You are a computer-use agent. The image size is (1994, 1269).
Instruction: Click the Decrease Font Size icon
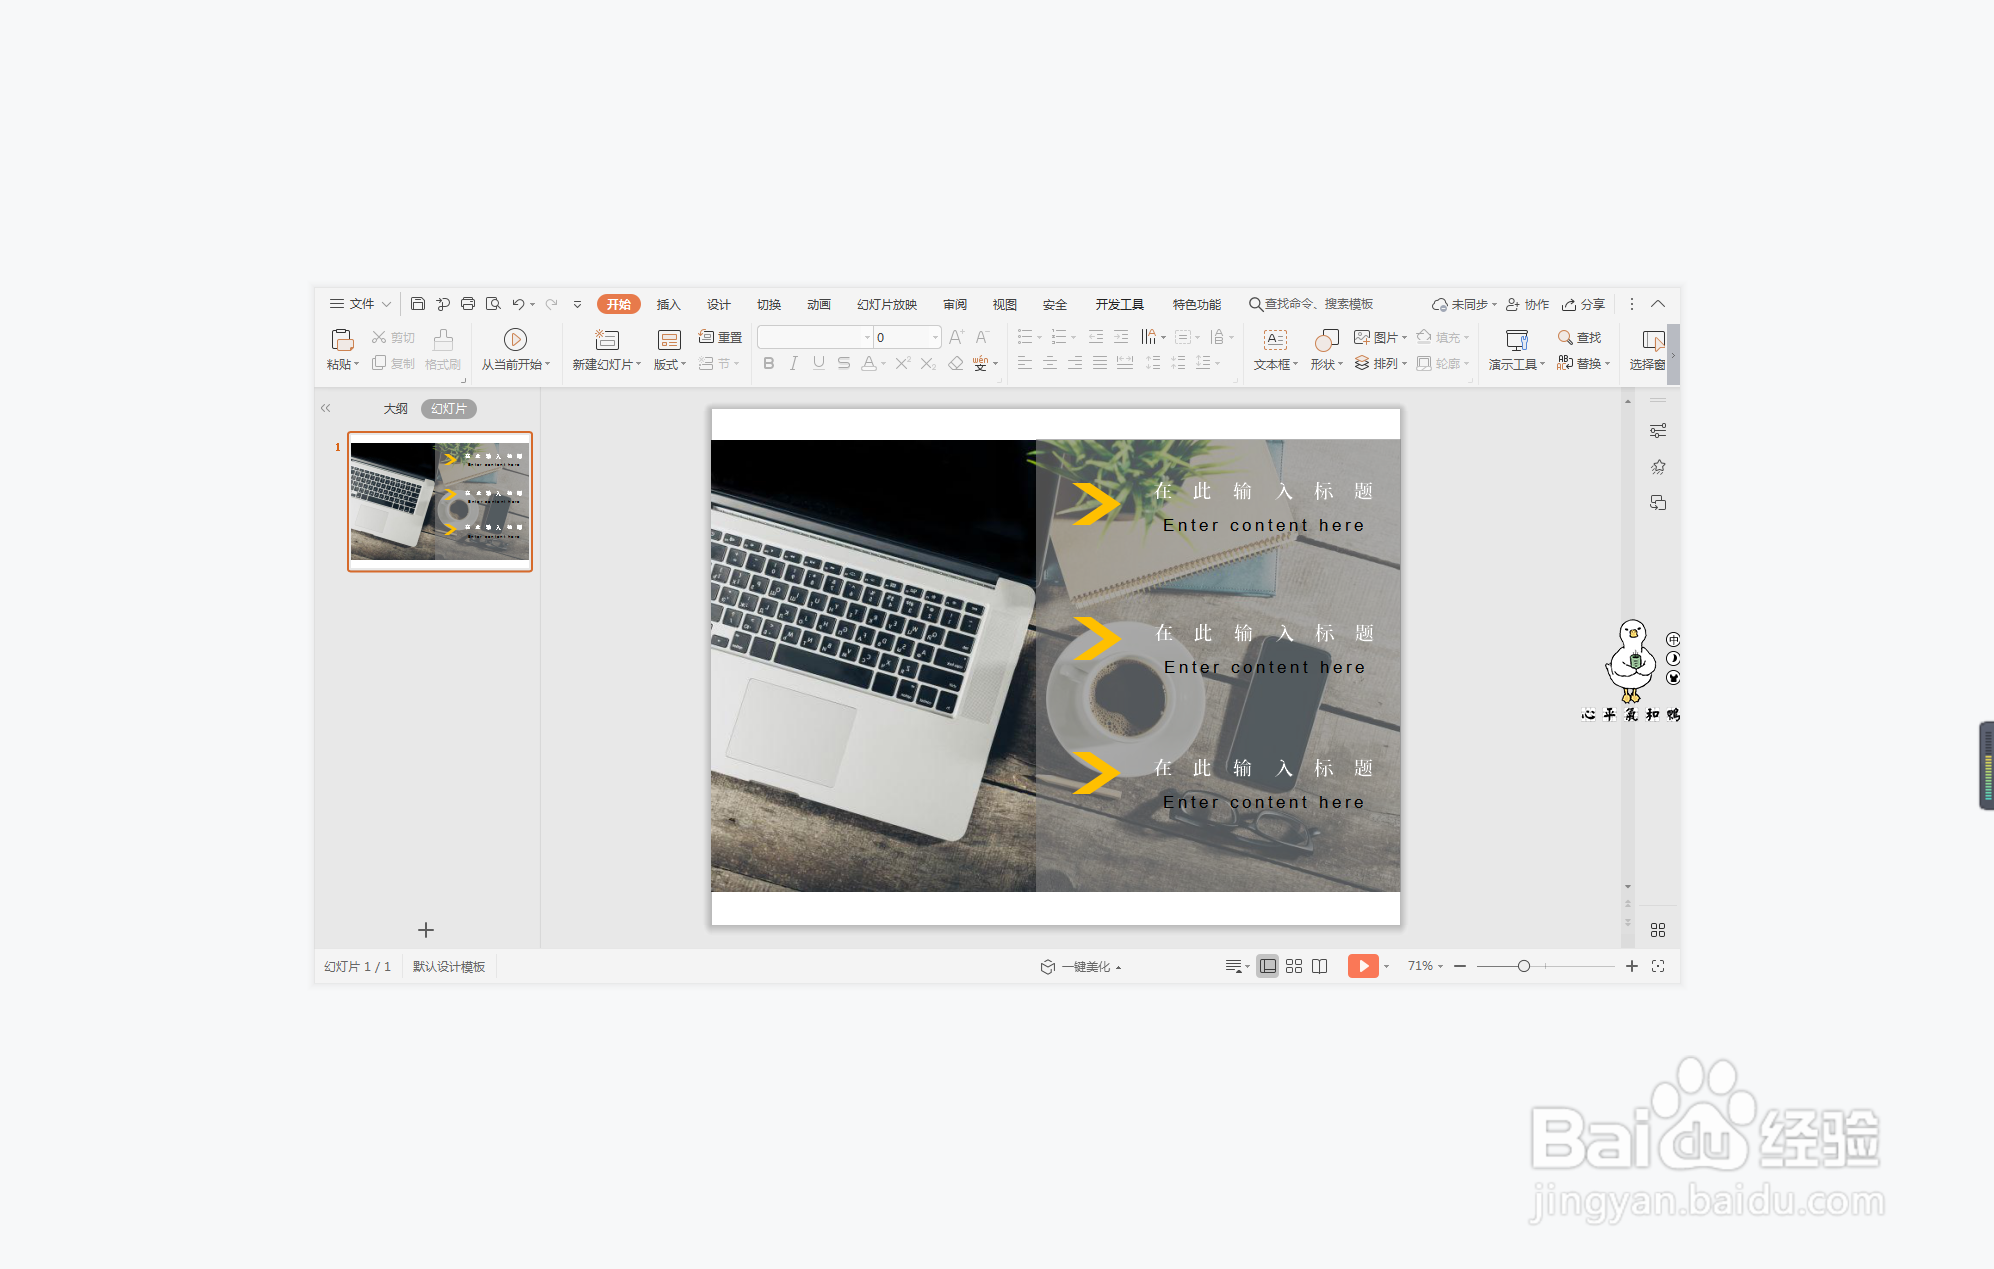982,337
